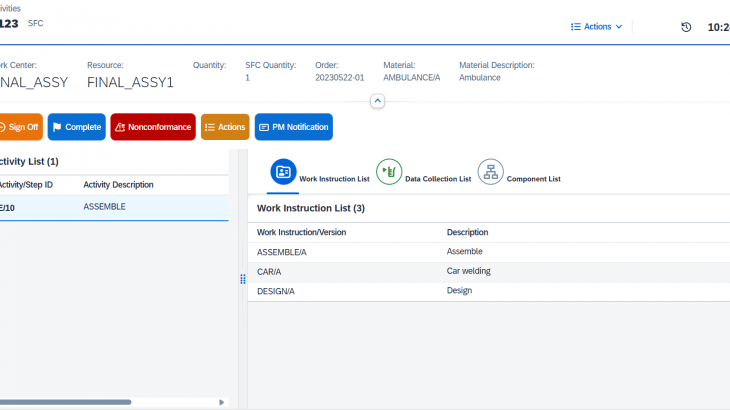Image resolution: width=730 pixels, height=410 pixels.
Task: Click the orange Actions button
Action: 225,127
